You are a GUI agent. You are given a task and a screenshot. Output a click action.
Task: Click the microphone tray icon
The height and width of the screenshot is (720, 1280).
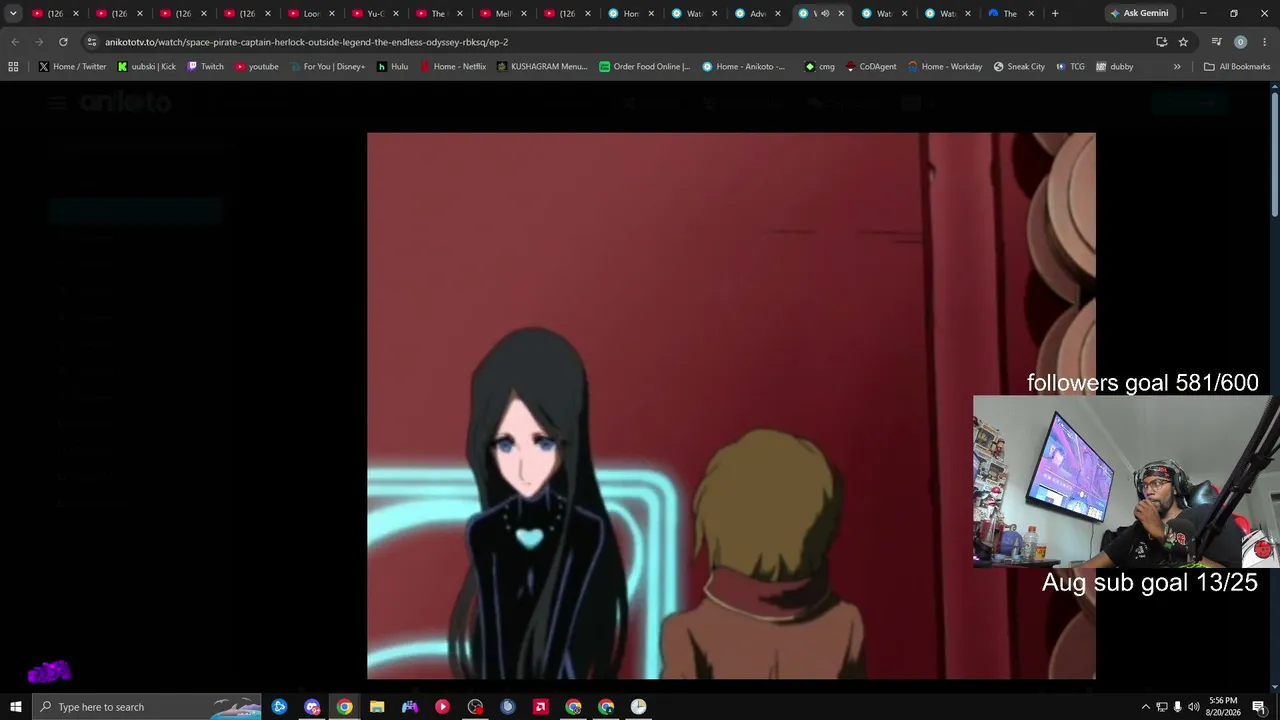[1177, 707]
